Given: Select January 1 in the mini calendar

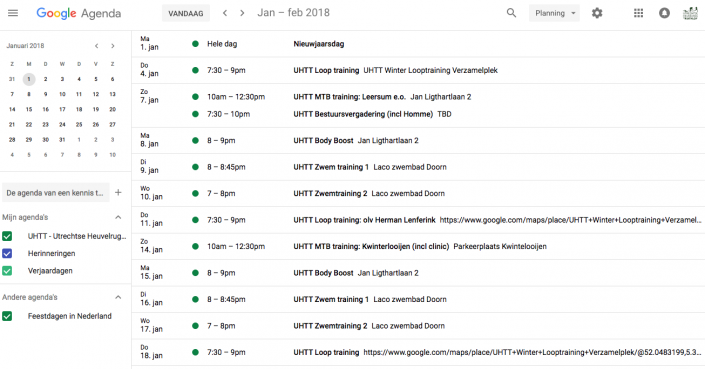Looking at the screenshot, I should click(x=29, y=79).
